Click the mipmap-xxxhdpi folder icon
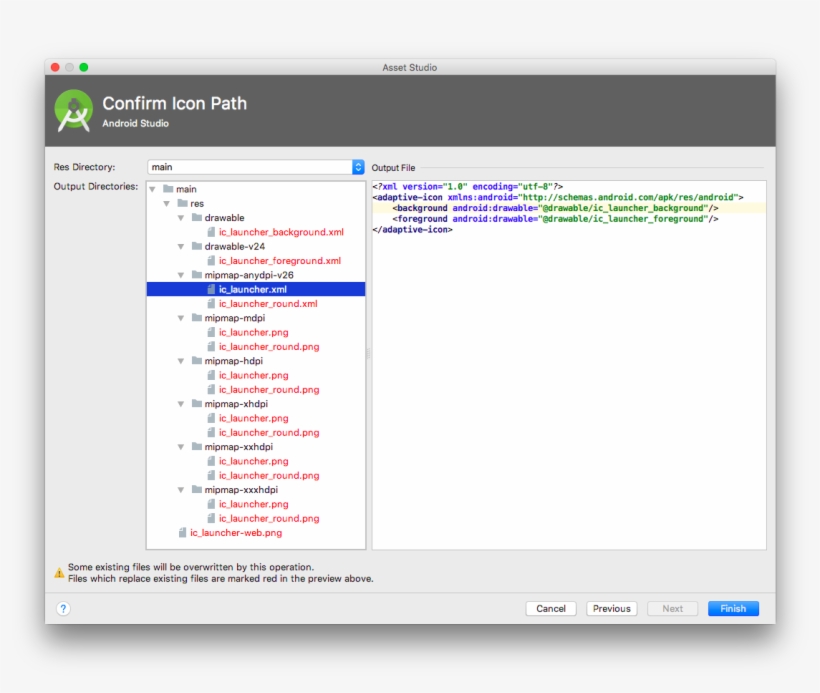Screen dimensions: 820x693 196,490
